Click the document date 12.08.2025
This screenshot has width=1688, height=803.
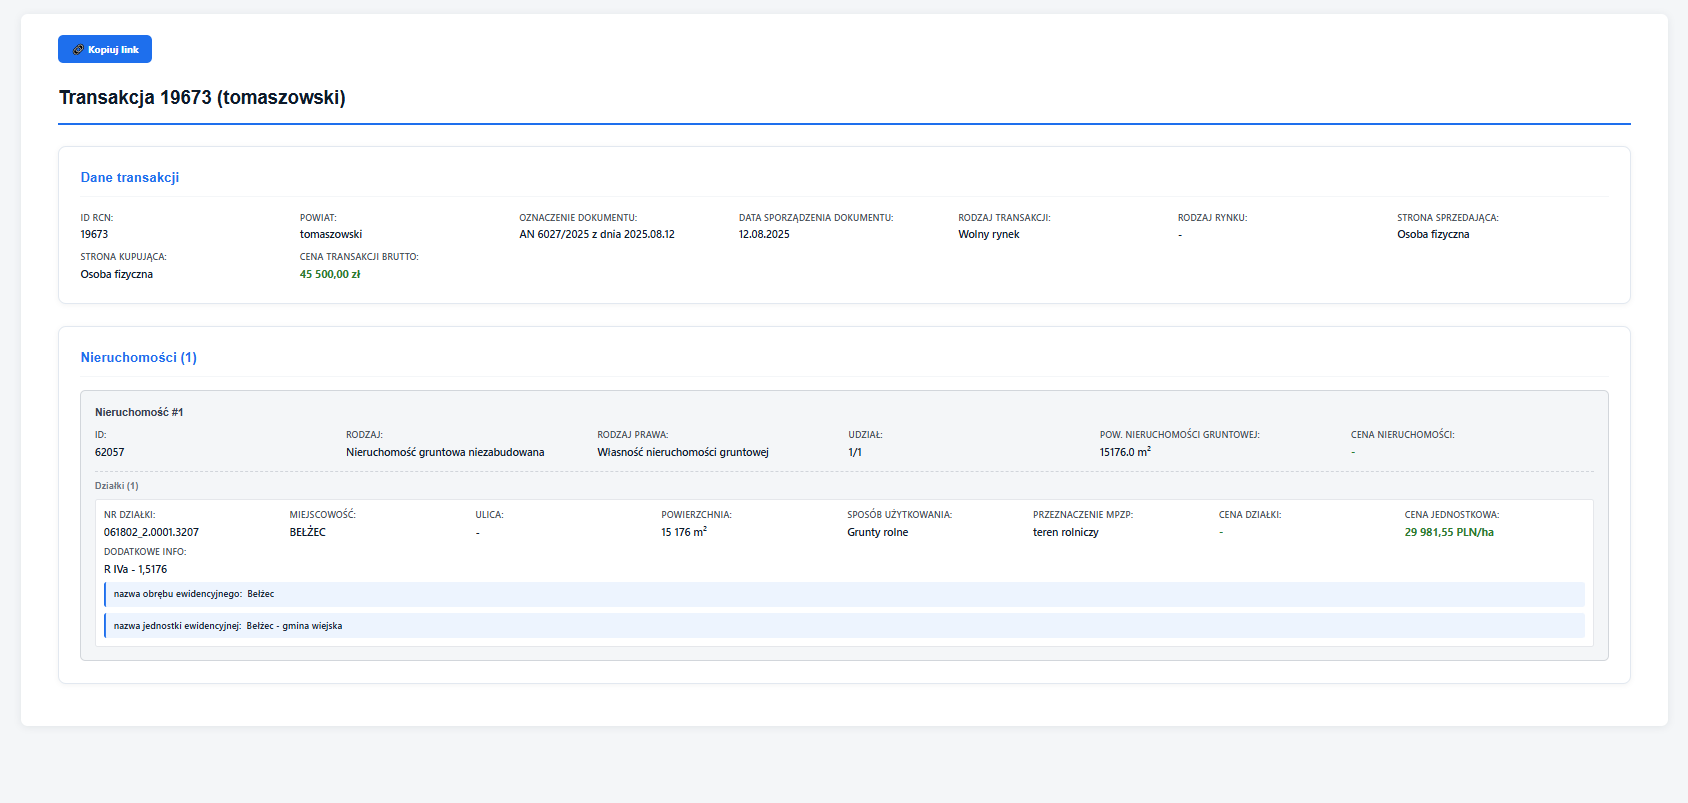764,234
